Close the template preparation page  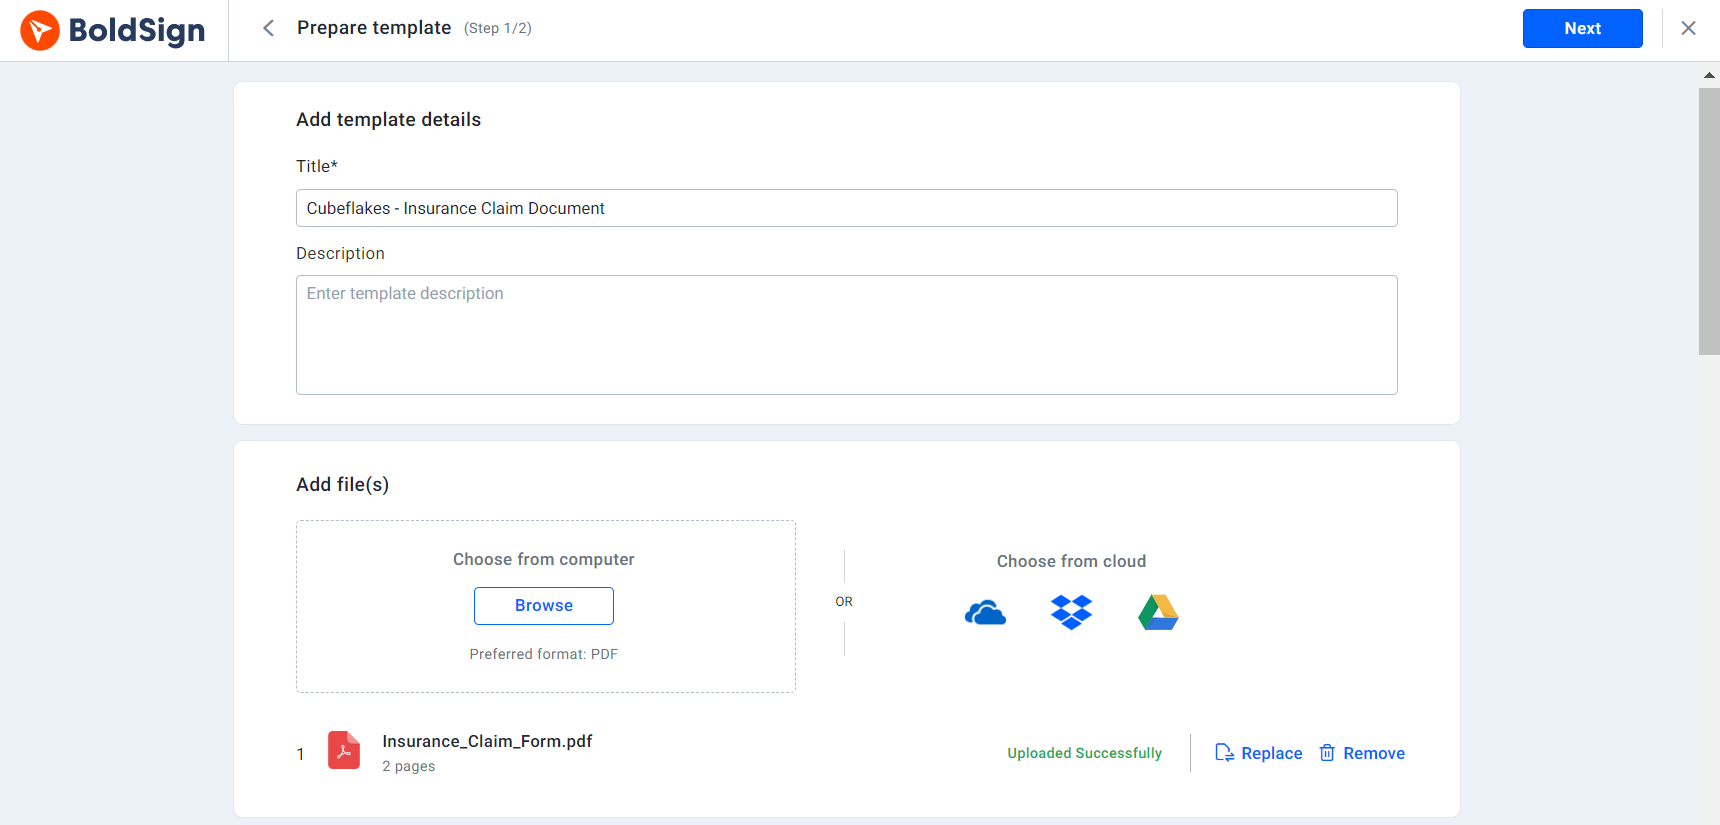click(x=1688, y=28)
